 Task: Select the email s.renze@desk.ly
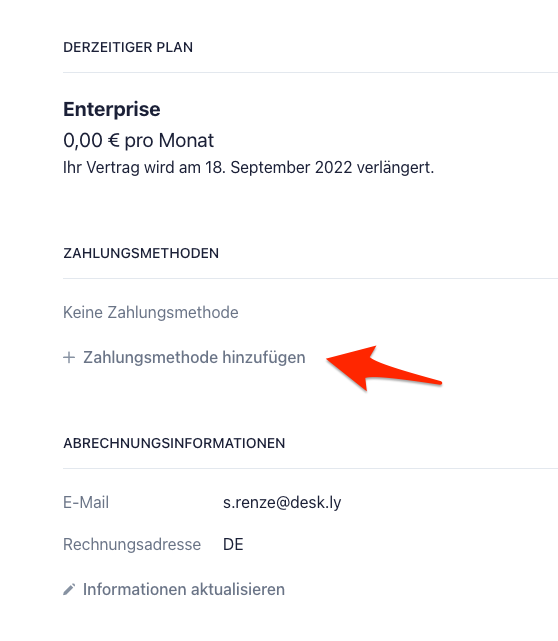pos(282,502)
